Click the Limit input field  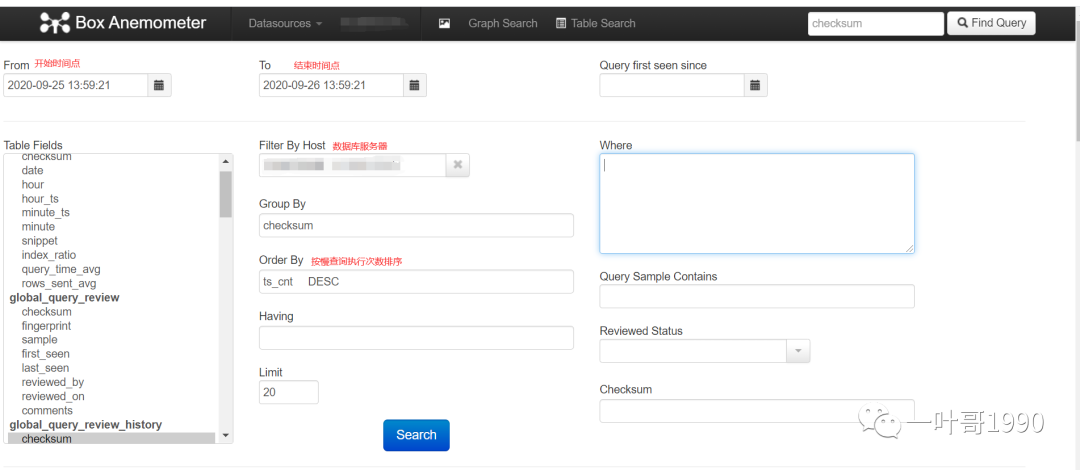coord(289,392)
